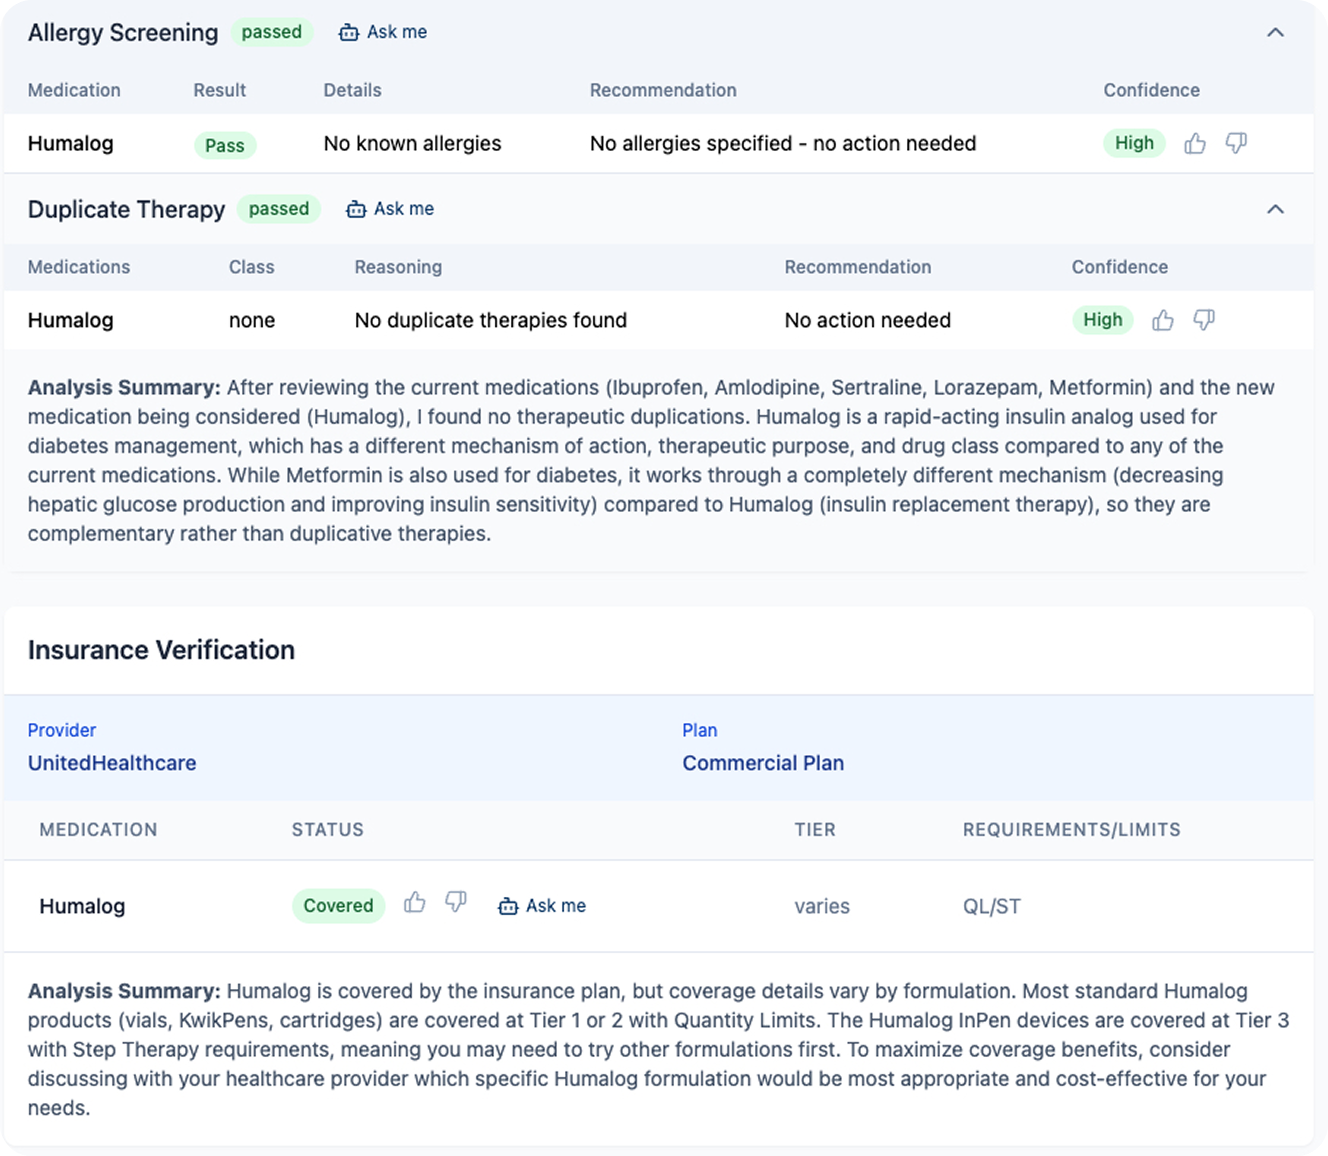Thumbs down the Humalog insurance coverage status
This screenshot has height=1156, width=1328.
pyautogui.click(x=456, y=904)
